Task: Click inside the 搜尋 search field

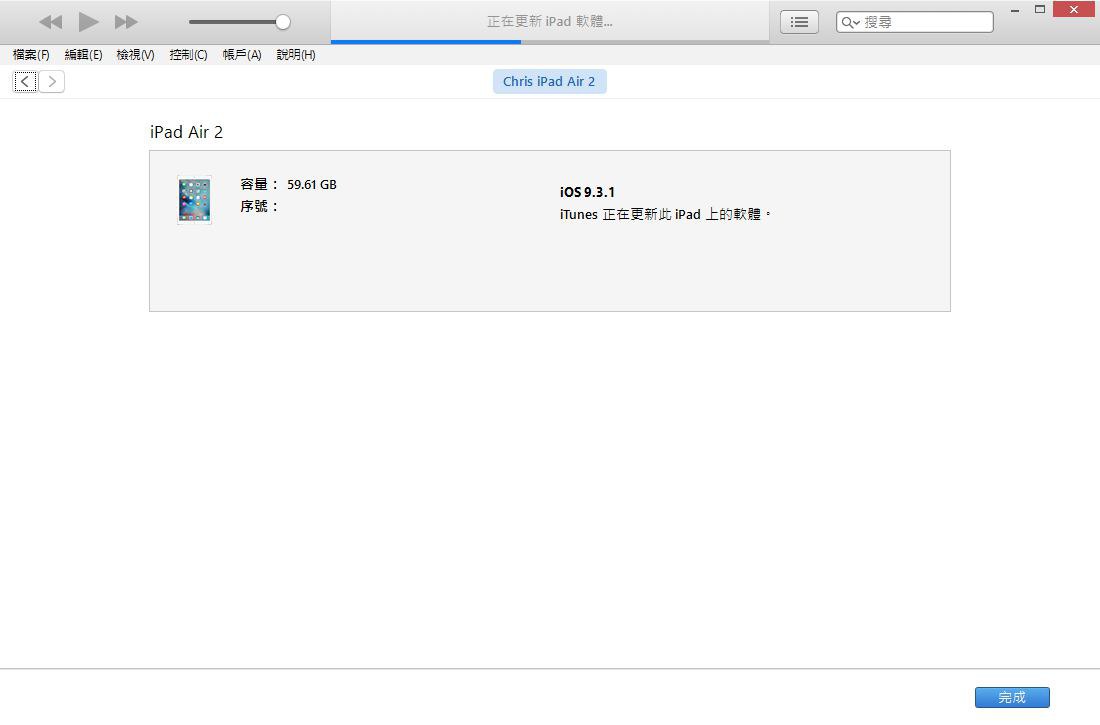Action: pos(925,22)
